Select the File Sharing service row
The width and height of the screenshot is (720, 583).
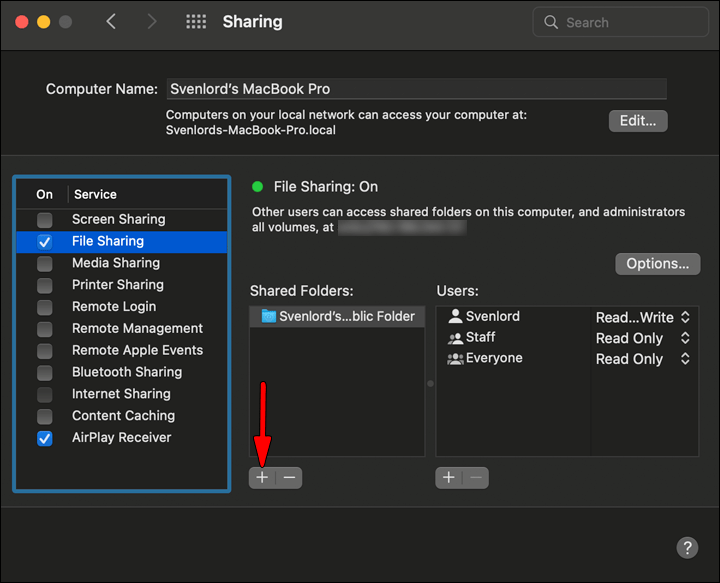[122, 241]
